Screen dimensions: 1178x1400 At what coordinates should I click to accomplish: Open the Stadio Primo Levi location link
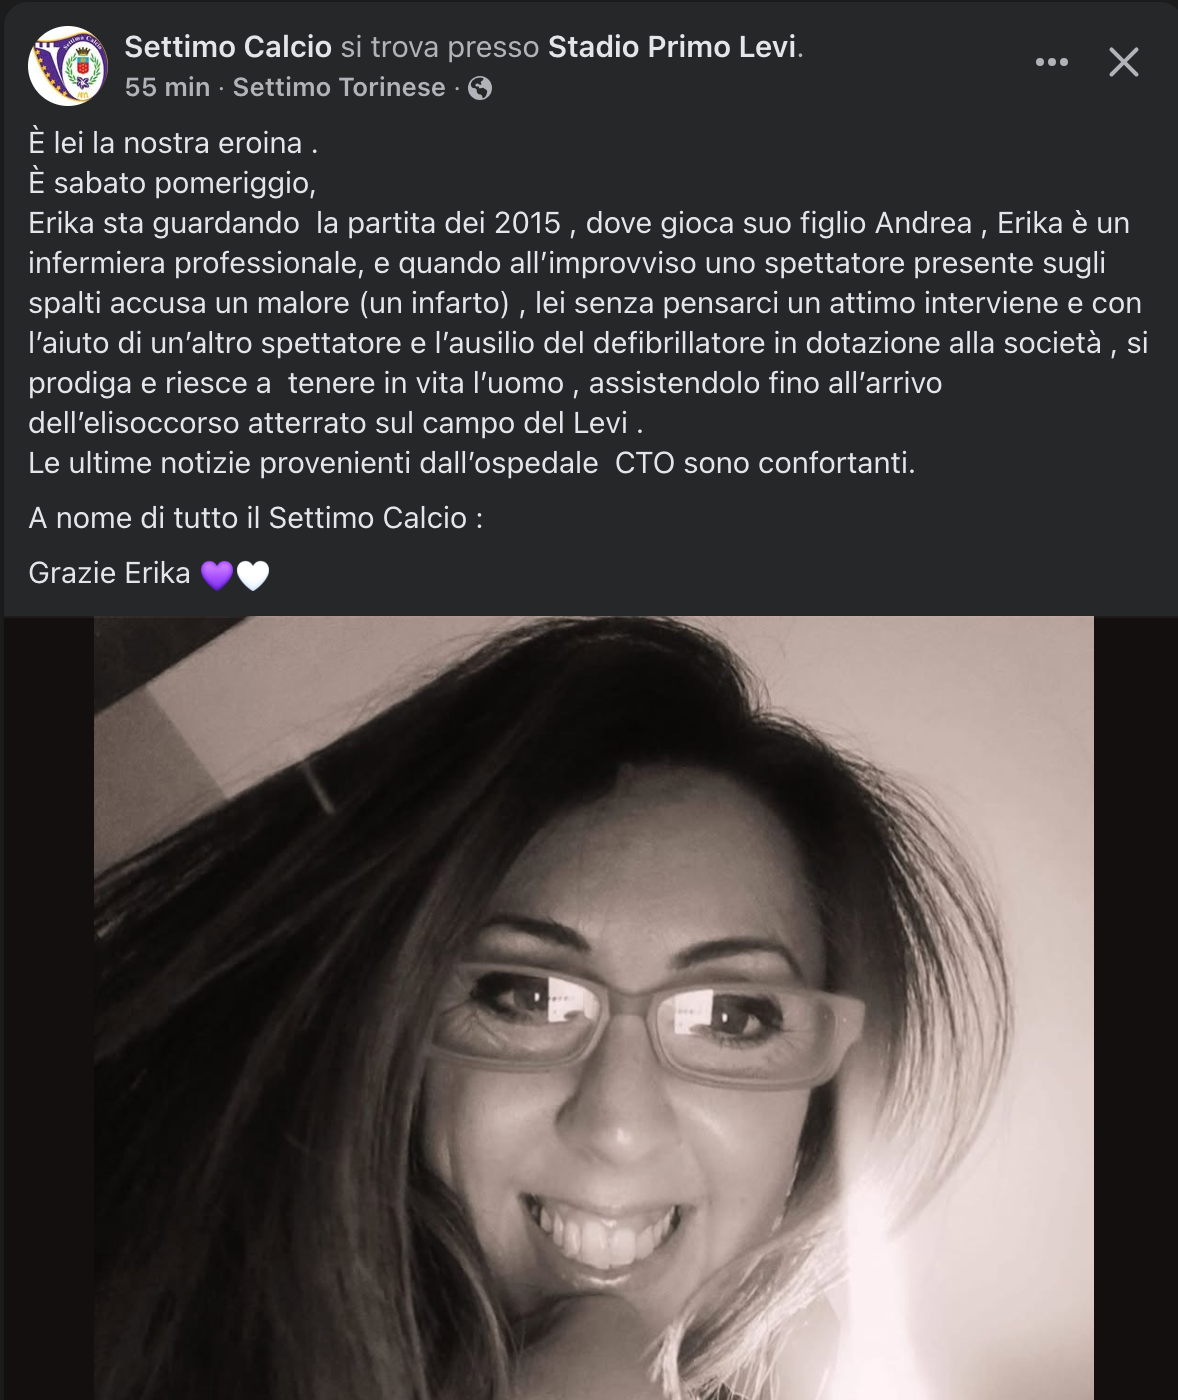(x=673, y=47)
